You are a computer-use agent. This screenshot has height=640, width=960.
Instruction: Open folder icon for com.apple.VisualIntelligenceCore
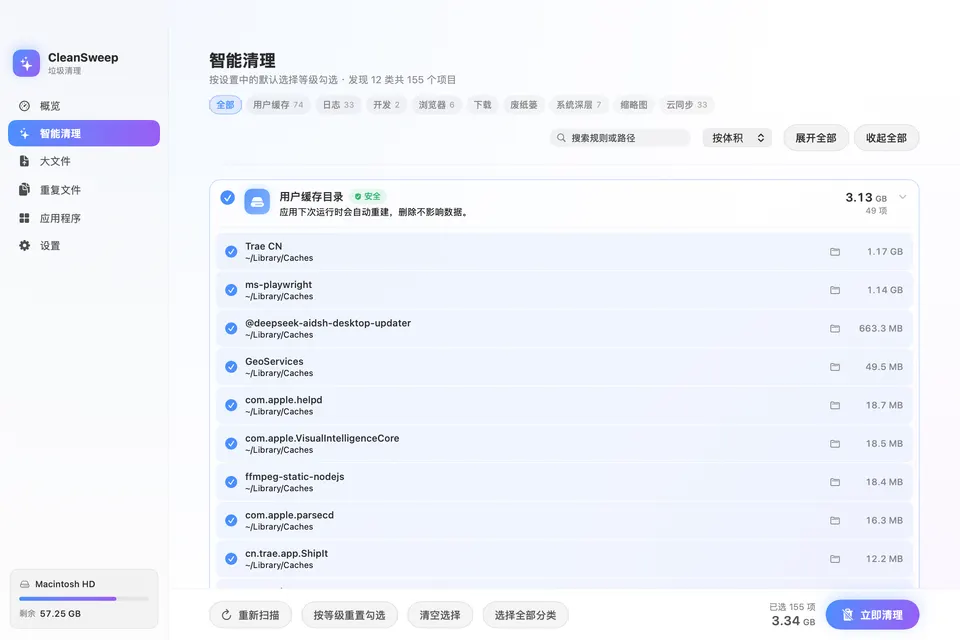(x=834, y=444)
